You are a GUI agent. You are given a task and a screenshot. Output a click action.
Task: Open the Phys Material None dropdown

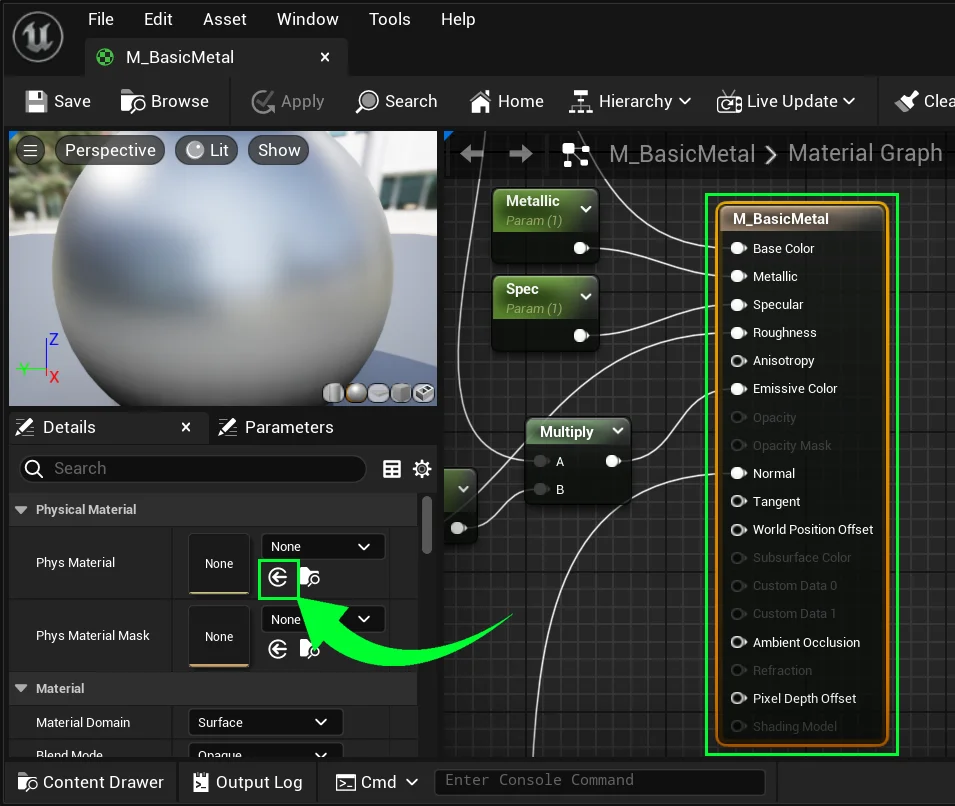click(x=323, y=547)
